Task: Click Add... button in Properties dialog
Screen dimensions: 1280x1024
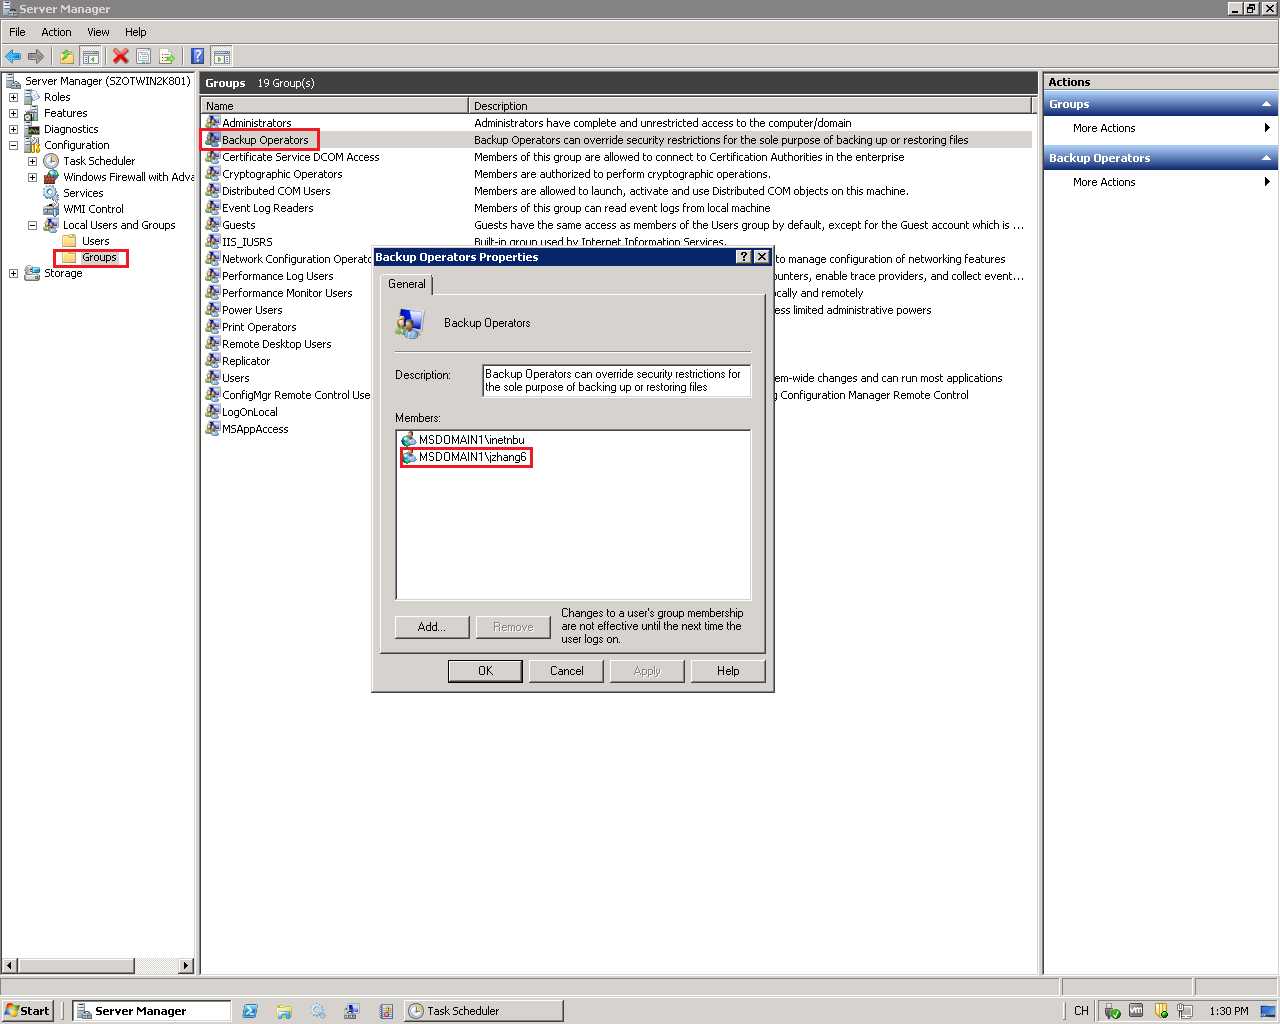Action: pos(432,627)
